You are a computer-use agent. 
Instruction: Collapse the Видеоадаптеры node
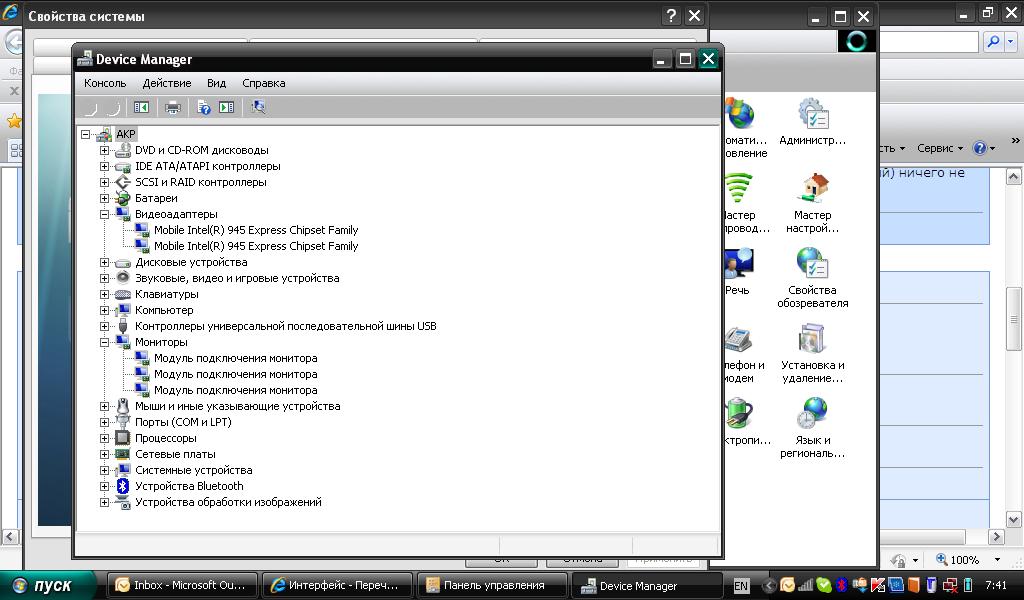tap(104, 214)
